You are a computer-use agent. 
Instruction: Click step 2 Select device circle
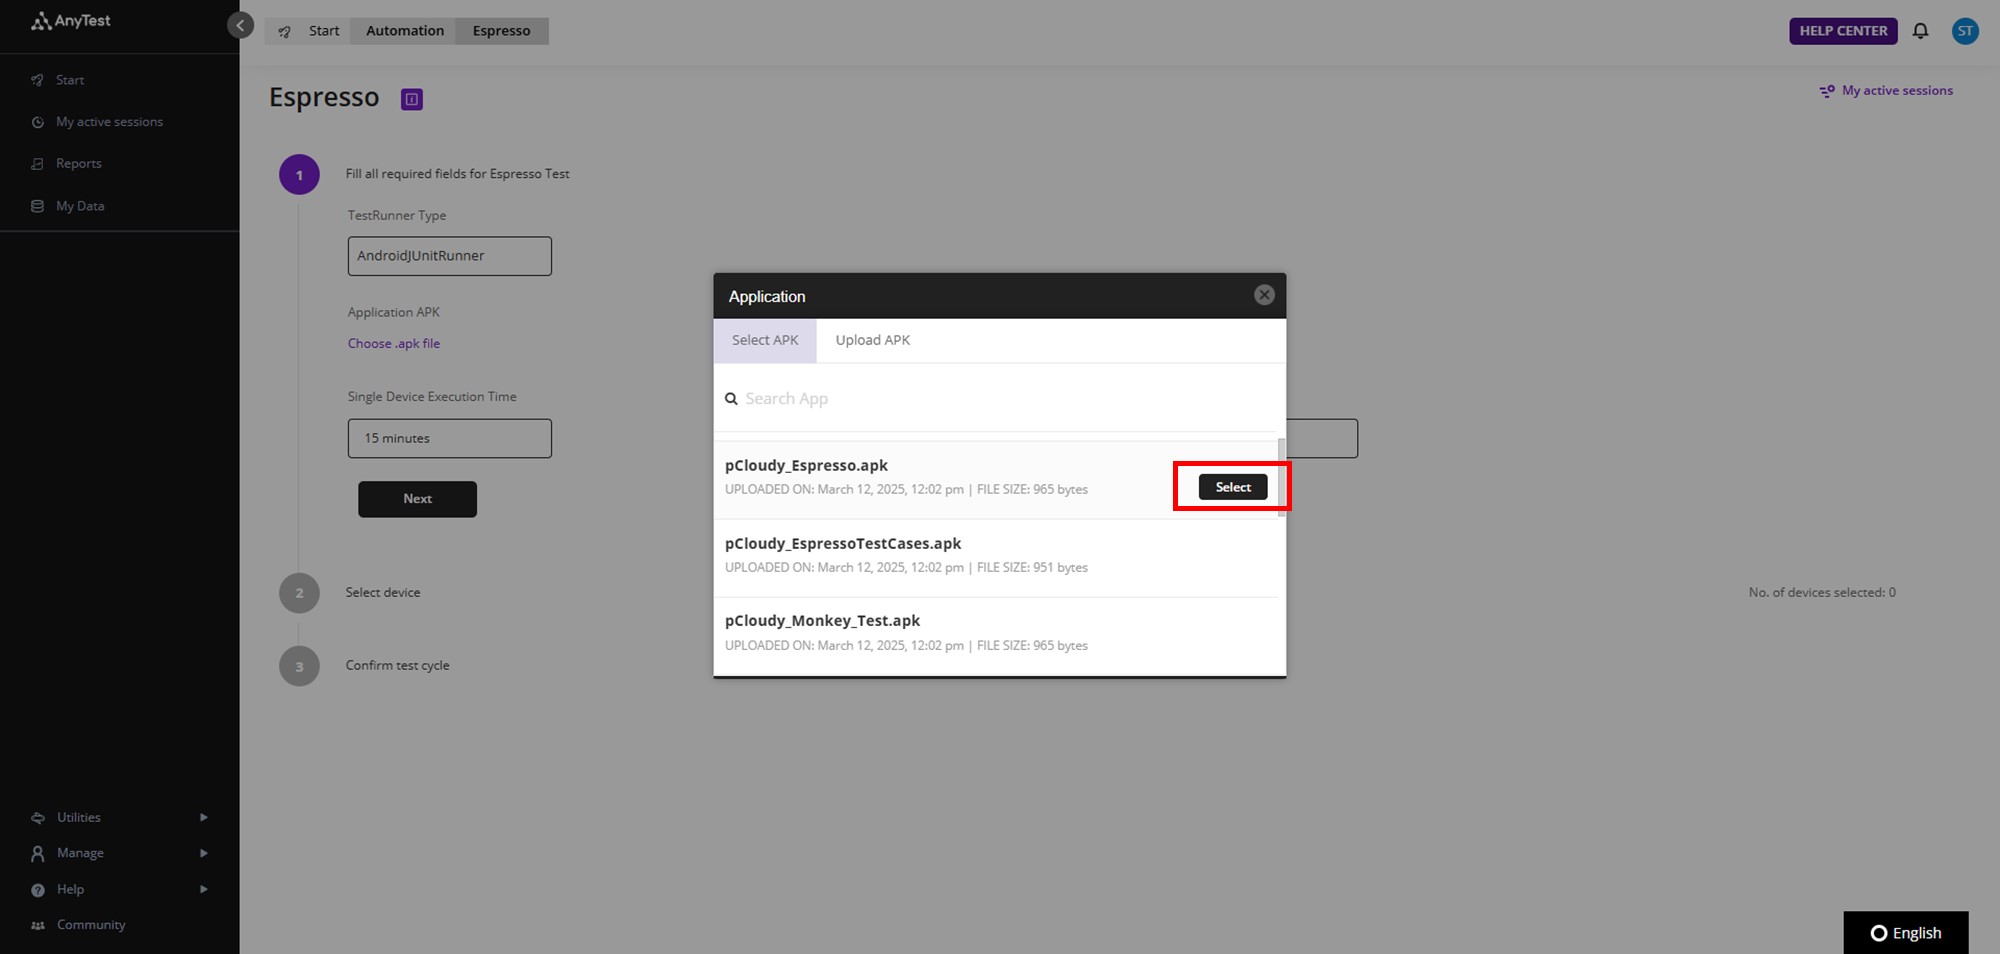pos(299,593)
